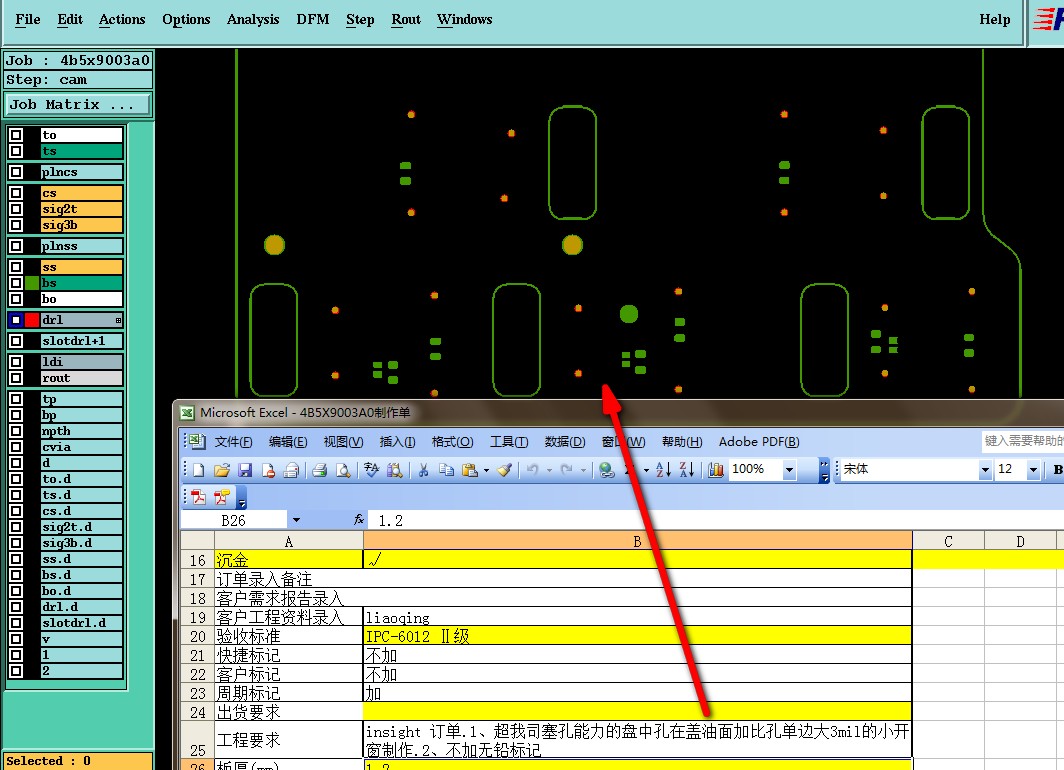
Task: Click Sort Ascending A-Z icon
Action: coord(664,469)
